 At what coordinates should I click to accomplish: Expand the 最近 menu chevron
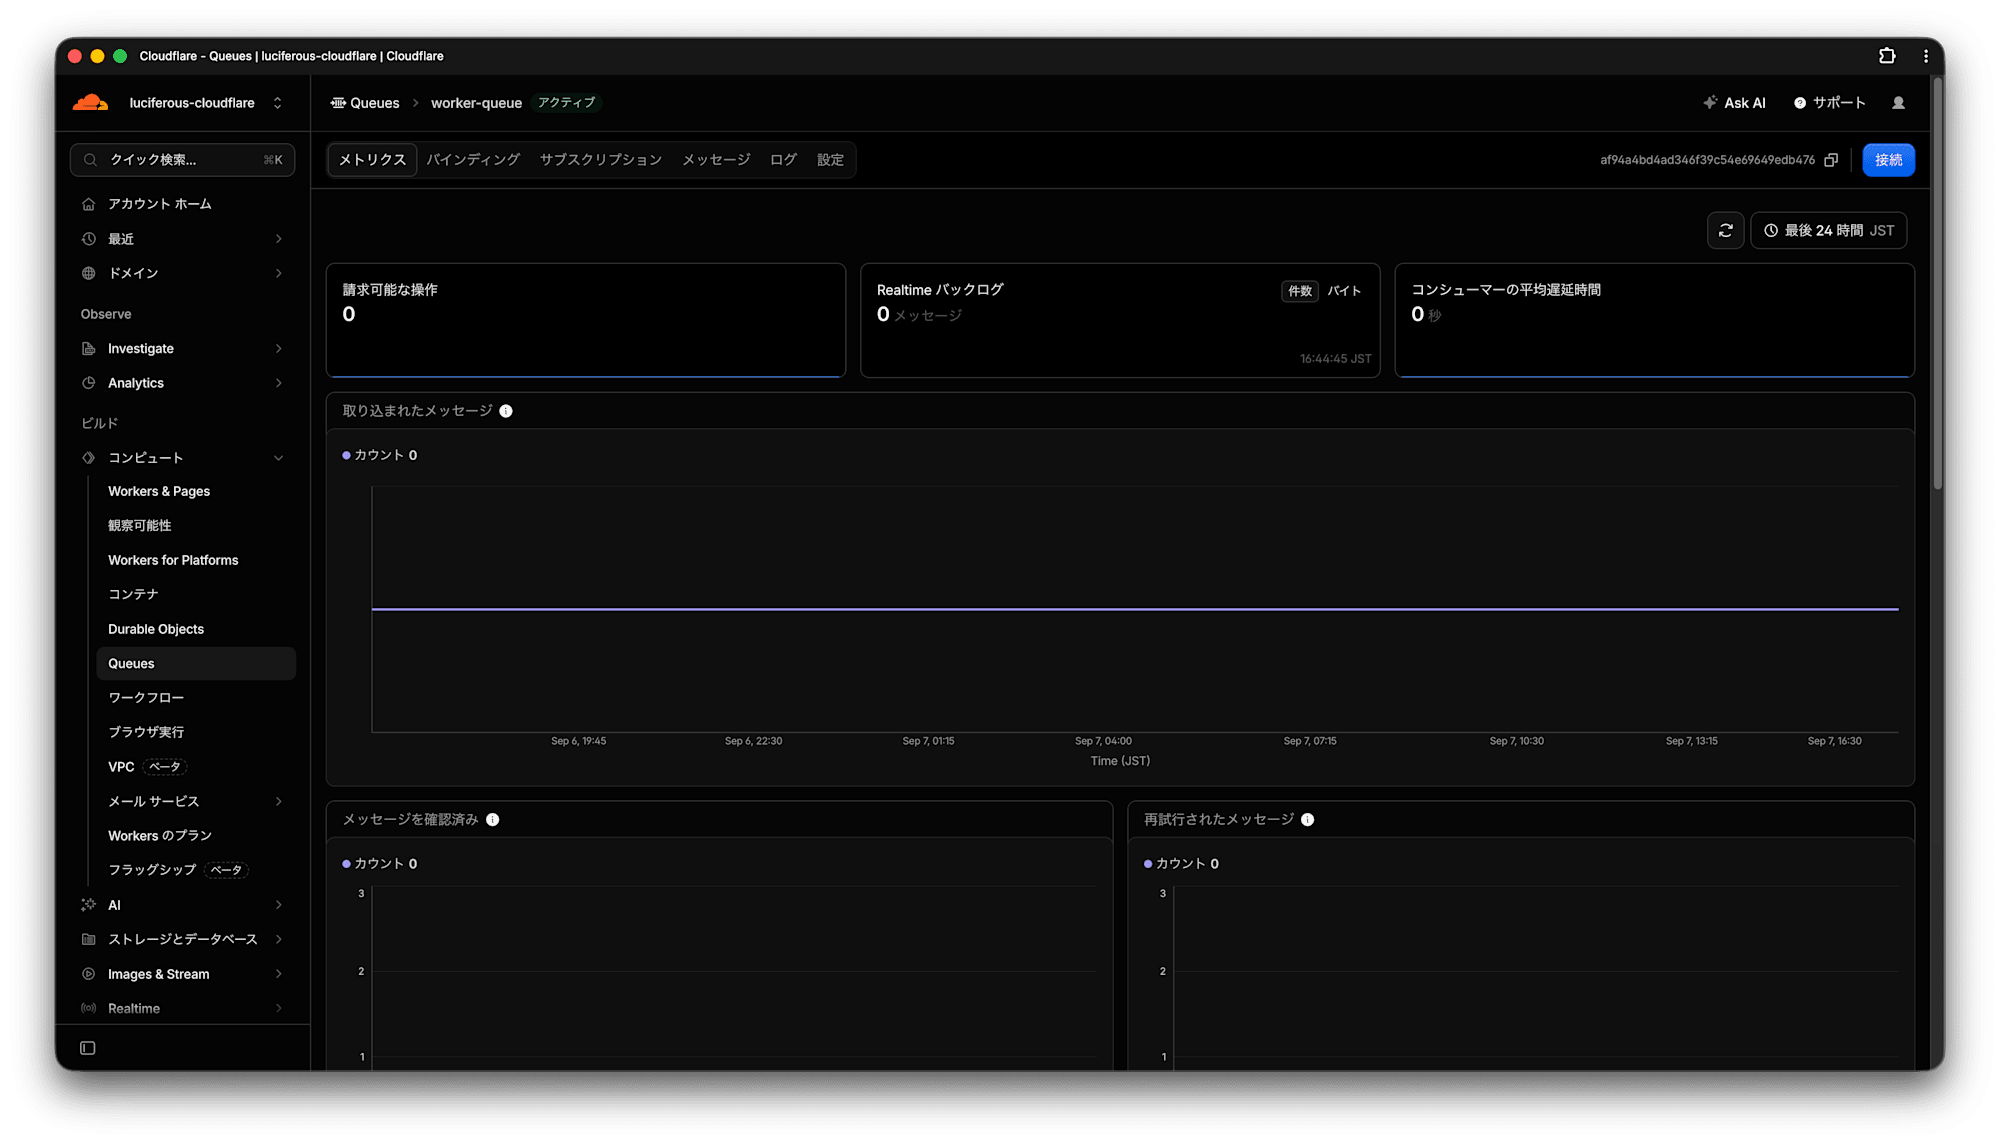pos(279,239)
